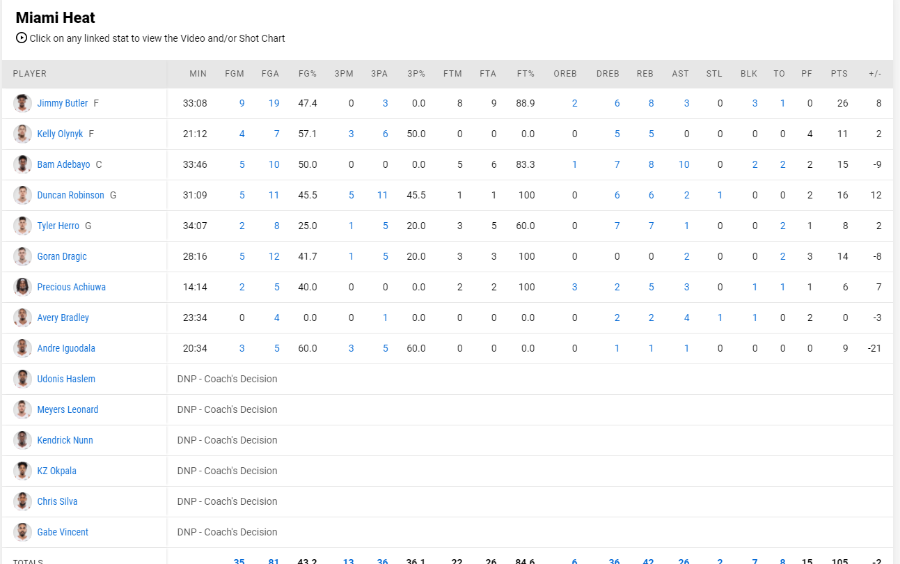The height and width of the screenshot is (564, 900).
Task: Click the FG% column header
Action: click(x=307, y=73)
